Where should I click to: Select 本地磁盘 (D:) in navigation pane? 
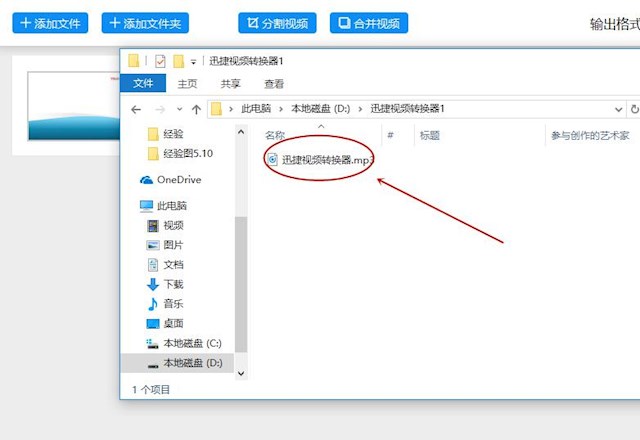tap(178, 363)
